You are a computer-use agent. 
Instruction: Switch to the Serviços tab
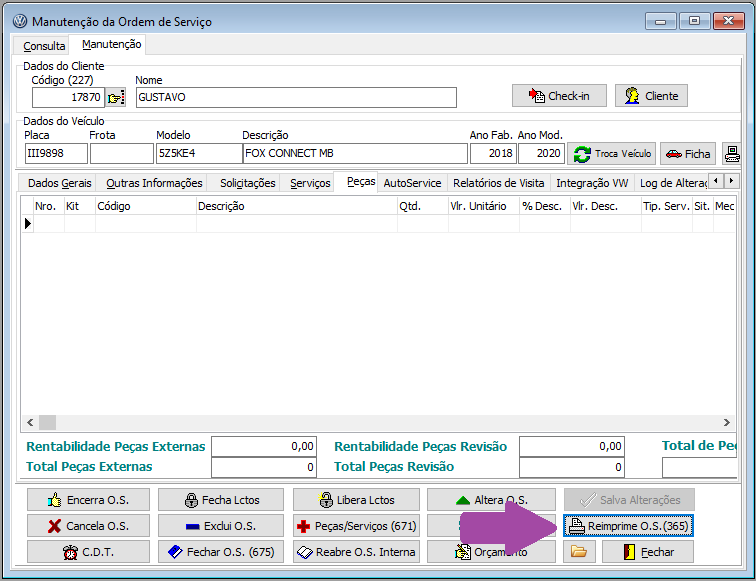tap(310, 183)
